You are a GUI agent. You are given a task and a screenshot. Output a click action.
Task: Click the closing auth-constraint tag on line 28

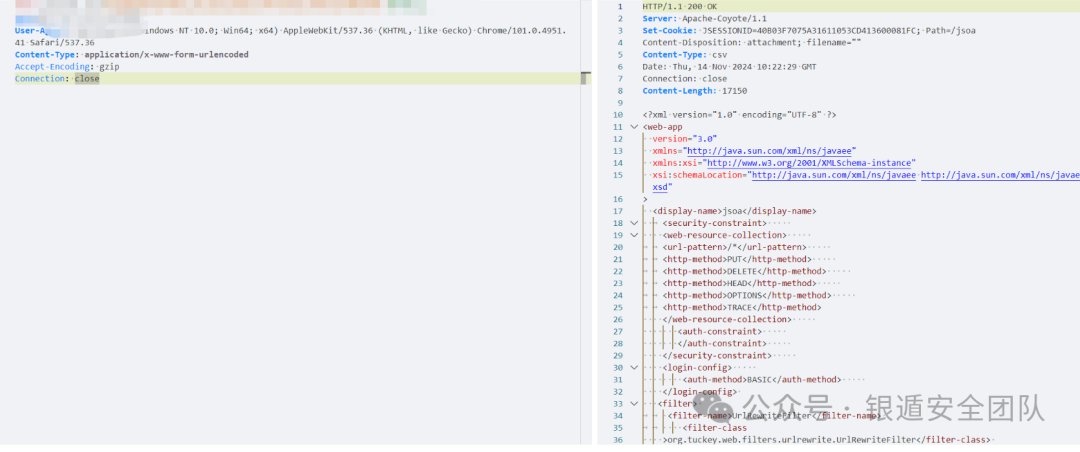coord(722,344)
